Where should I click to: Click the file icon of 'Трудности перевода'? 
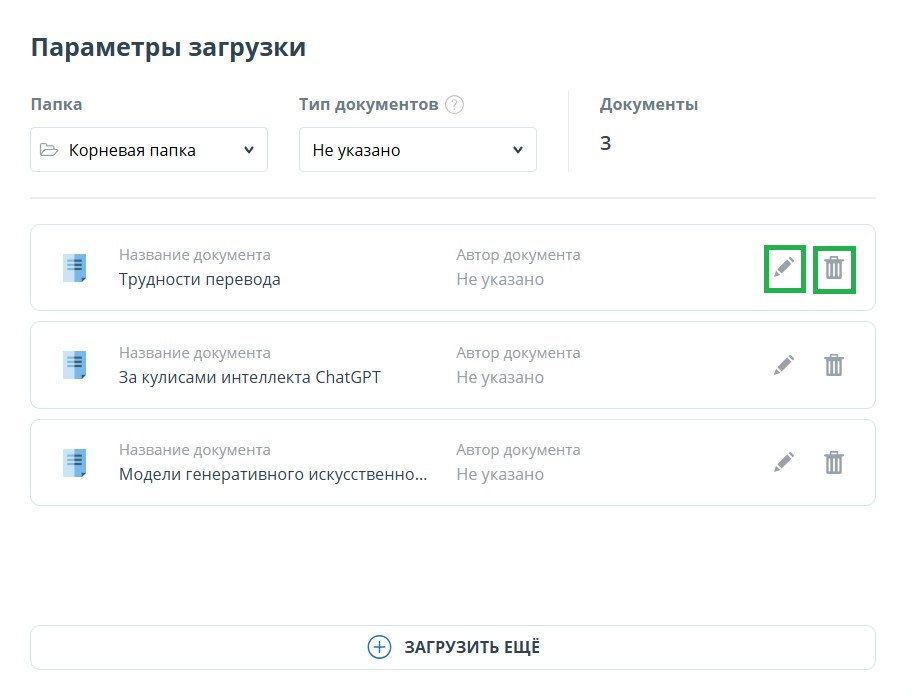[75, 267]
